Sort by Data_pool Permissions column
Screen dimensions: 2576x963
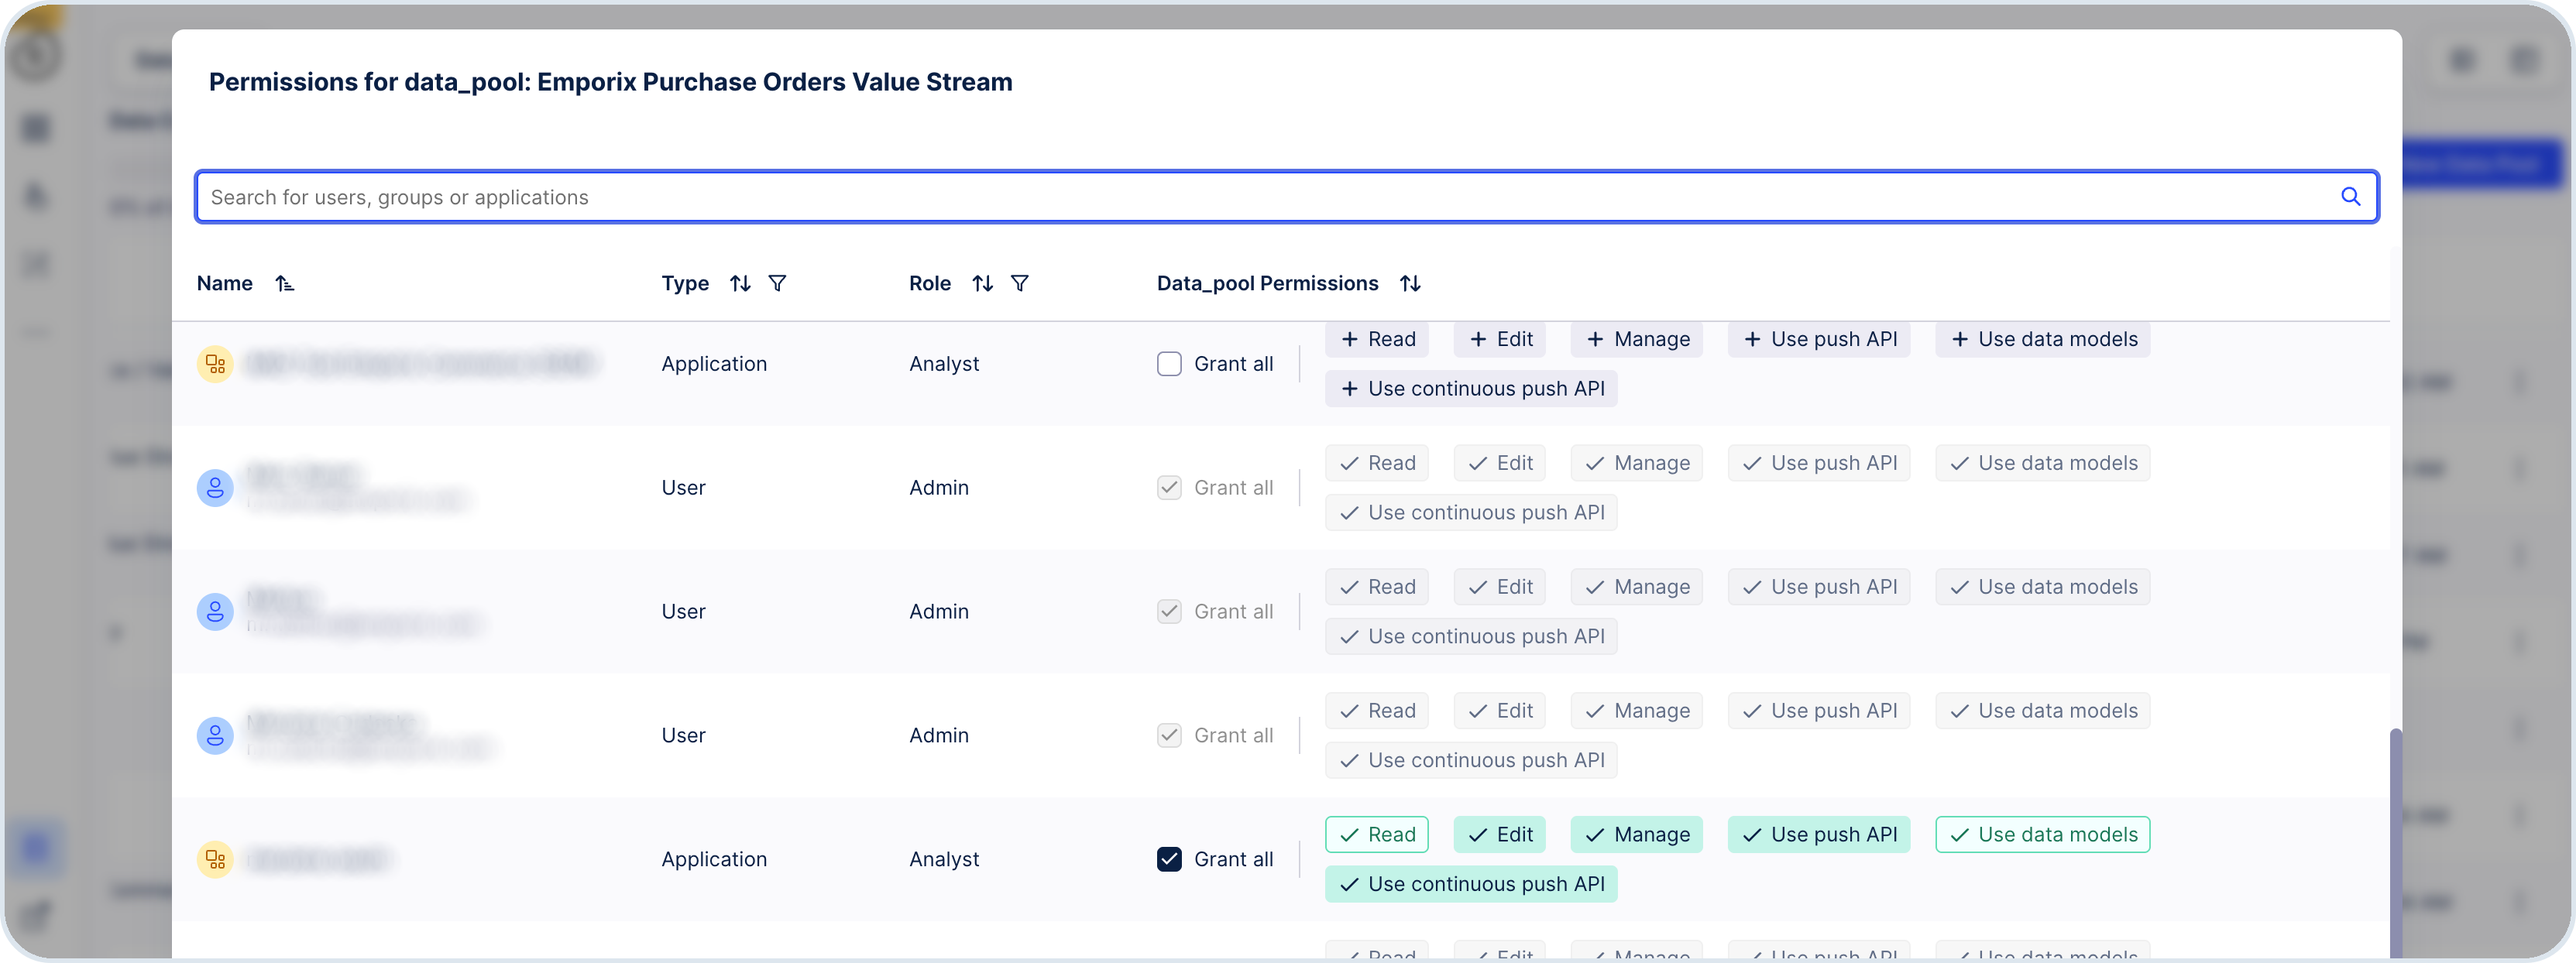click(x=1410, y=284)
